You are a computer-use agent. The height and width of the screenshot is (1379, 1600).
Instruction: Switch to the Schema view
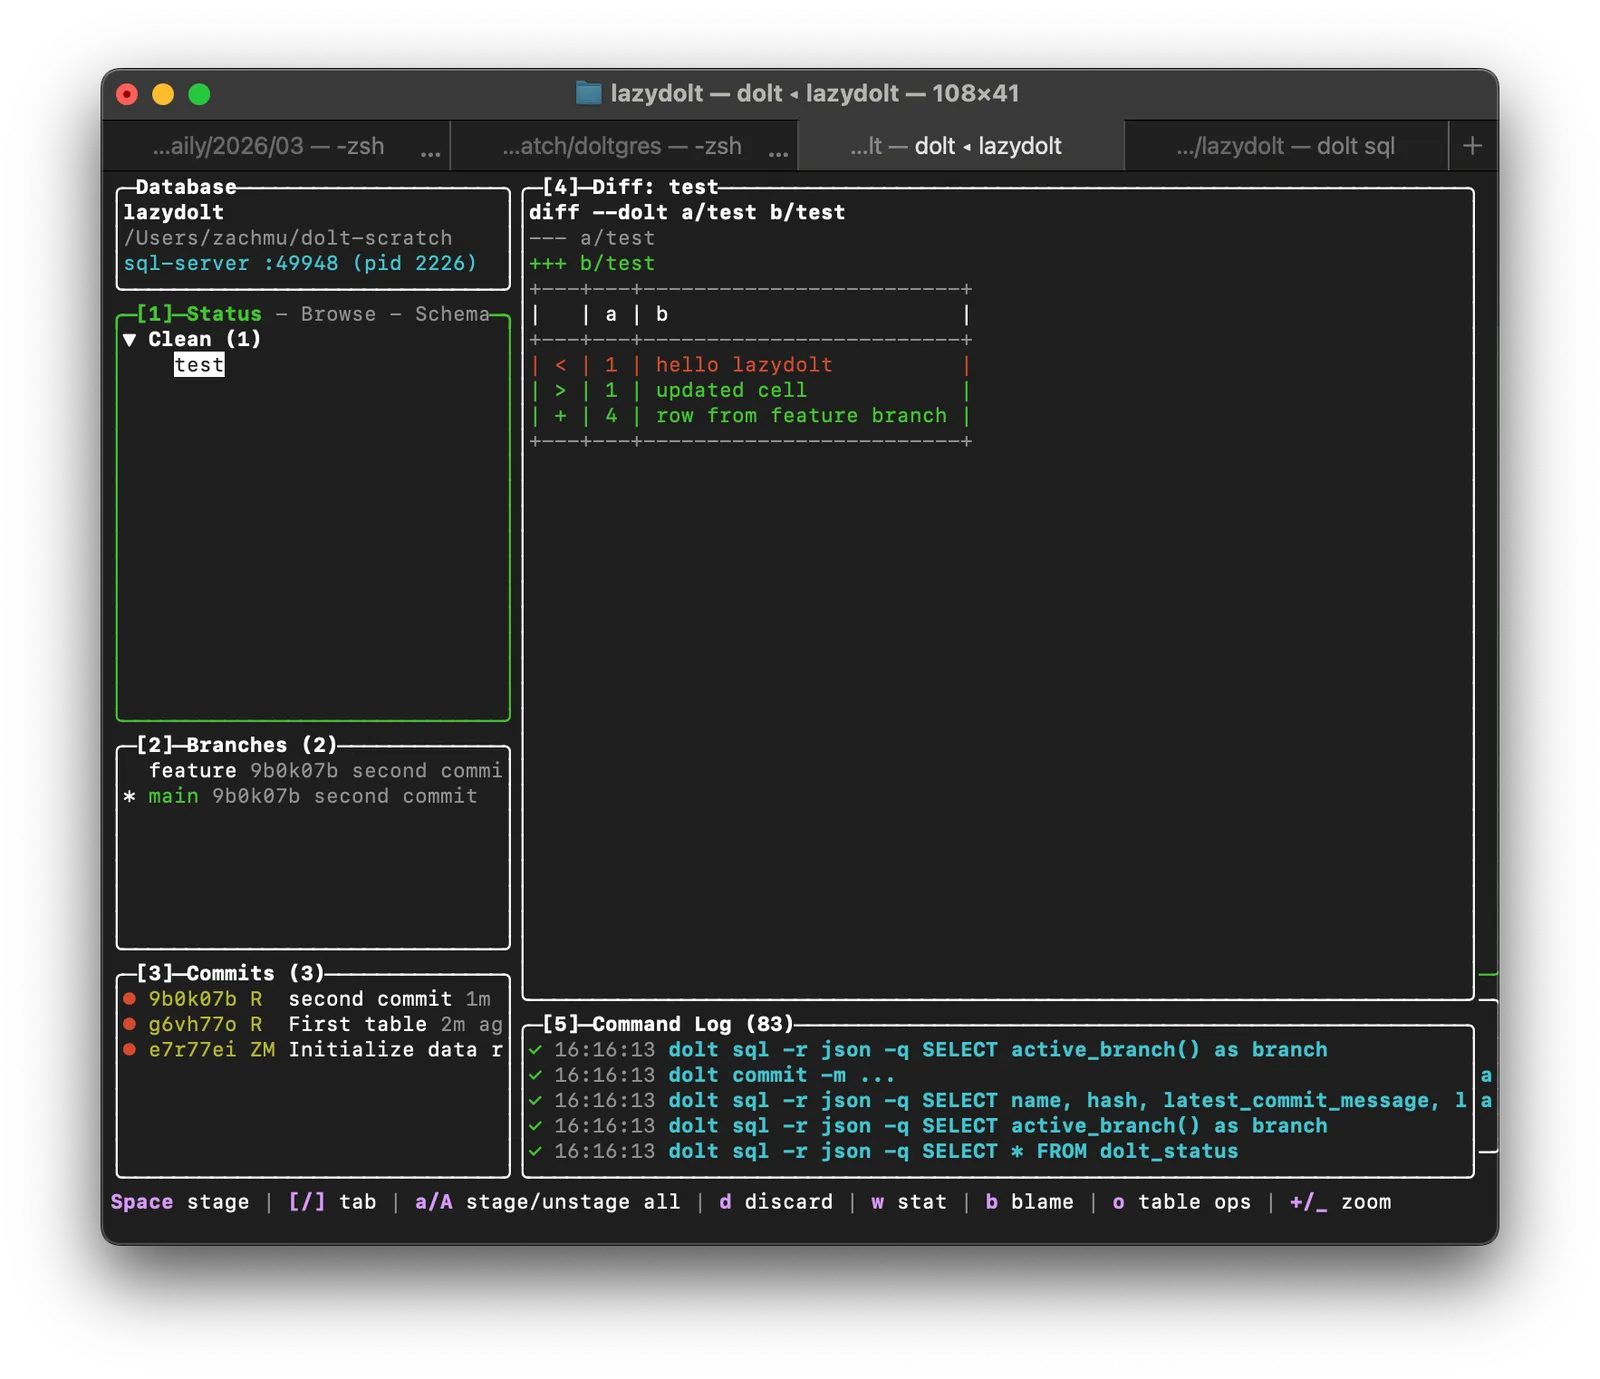coord(452,314)
